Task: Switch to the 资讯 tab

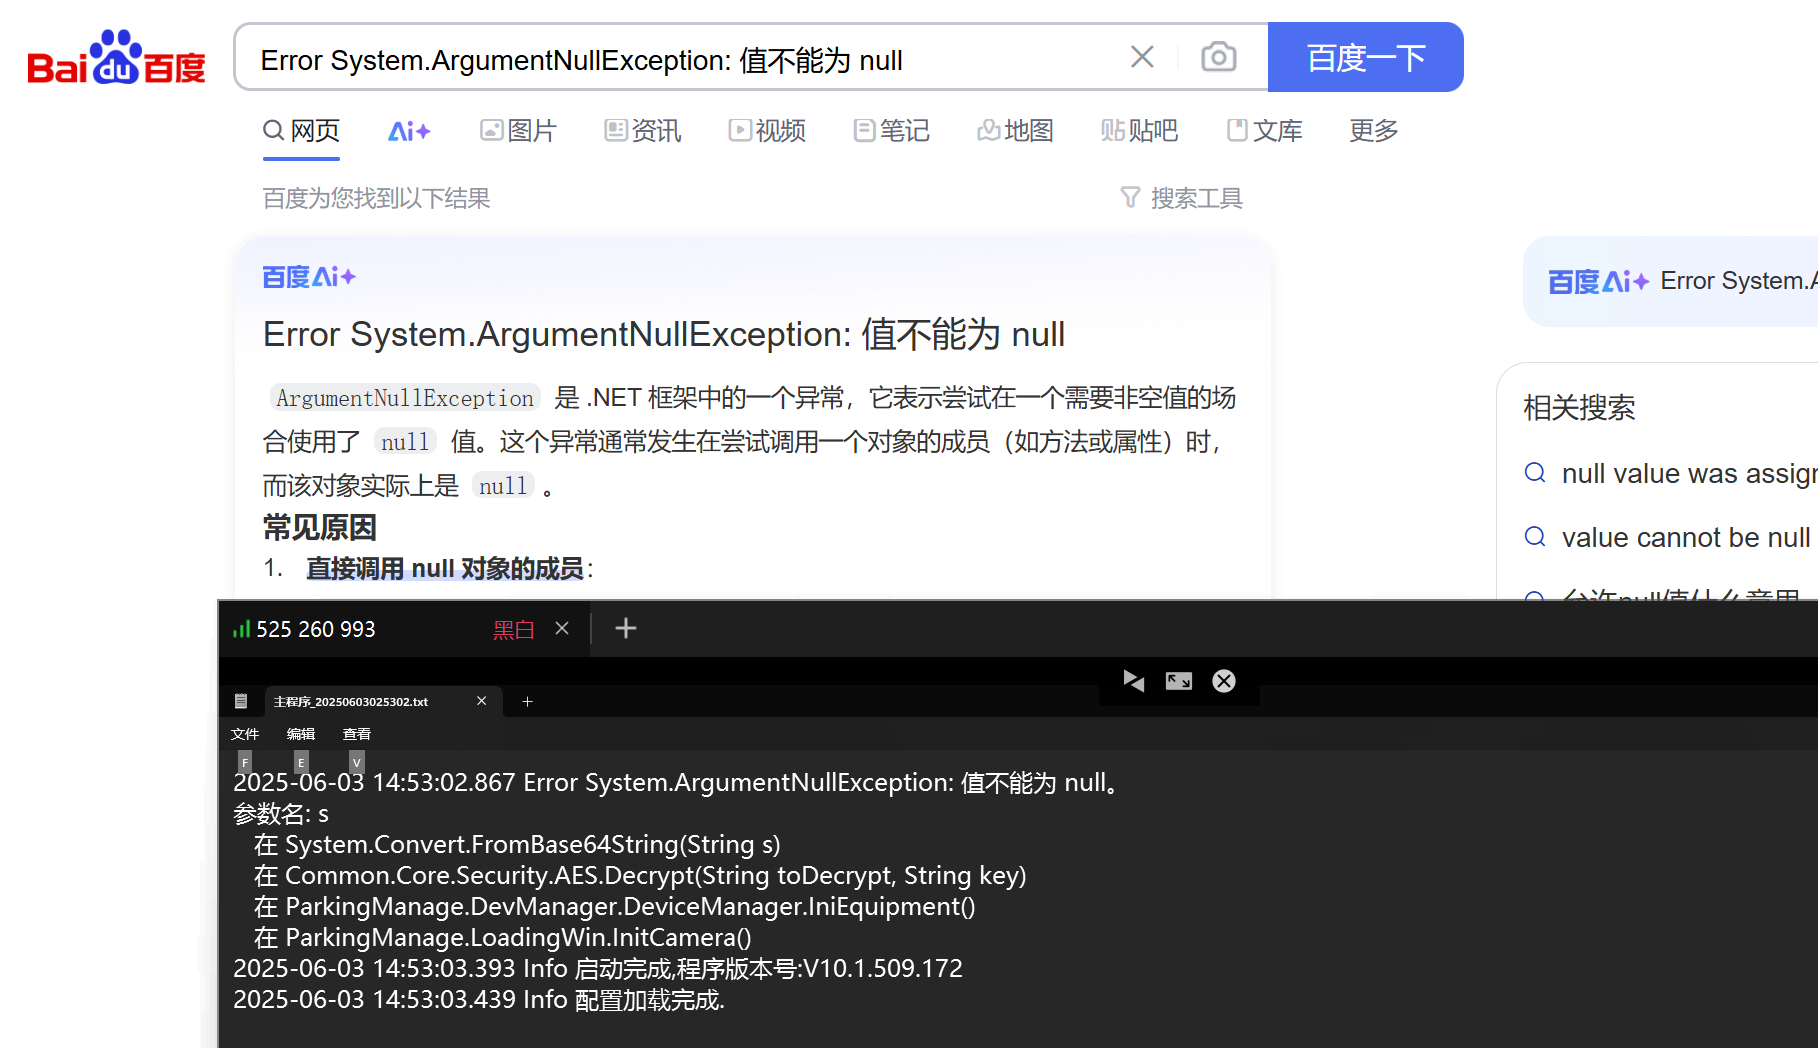Action: 643,131
